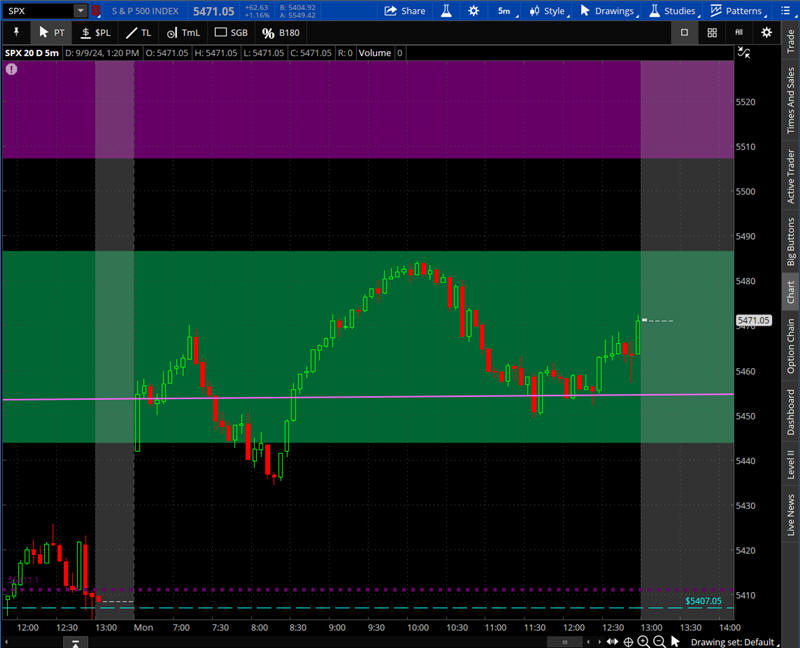
Task: Click the SPX symbol input field
Action: coord(38,11)
